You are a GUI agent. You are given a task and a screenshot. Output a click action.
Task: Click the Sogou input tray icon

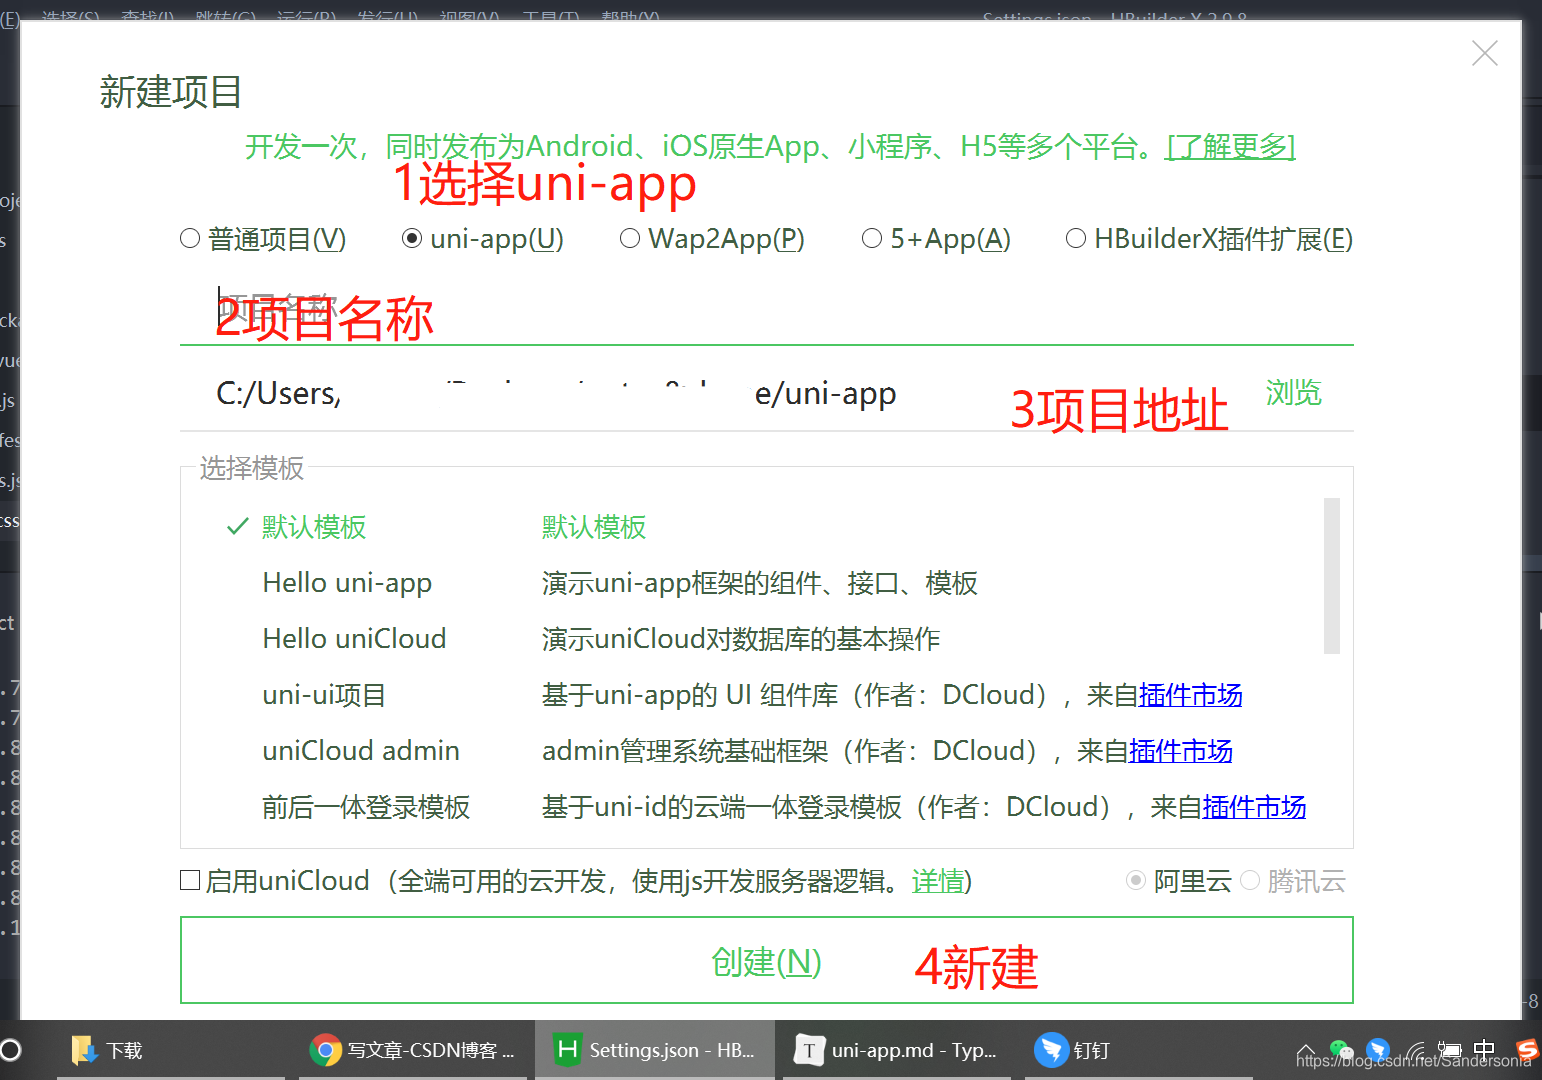[x=1527, y=1049]
